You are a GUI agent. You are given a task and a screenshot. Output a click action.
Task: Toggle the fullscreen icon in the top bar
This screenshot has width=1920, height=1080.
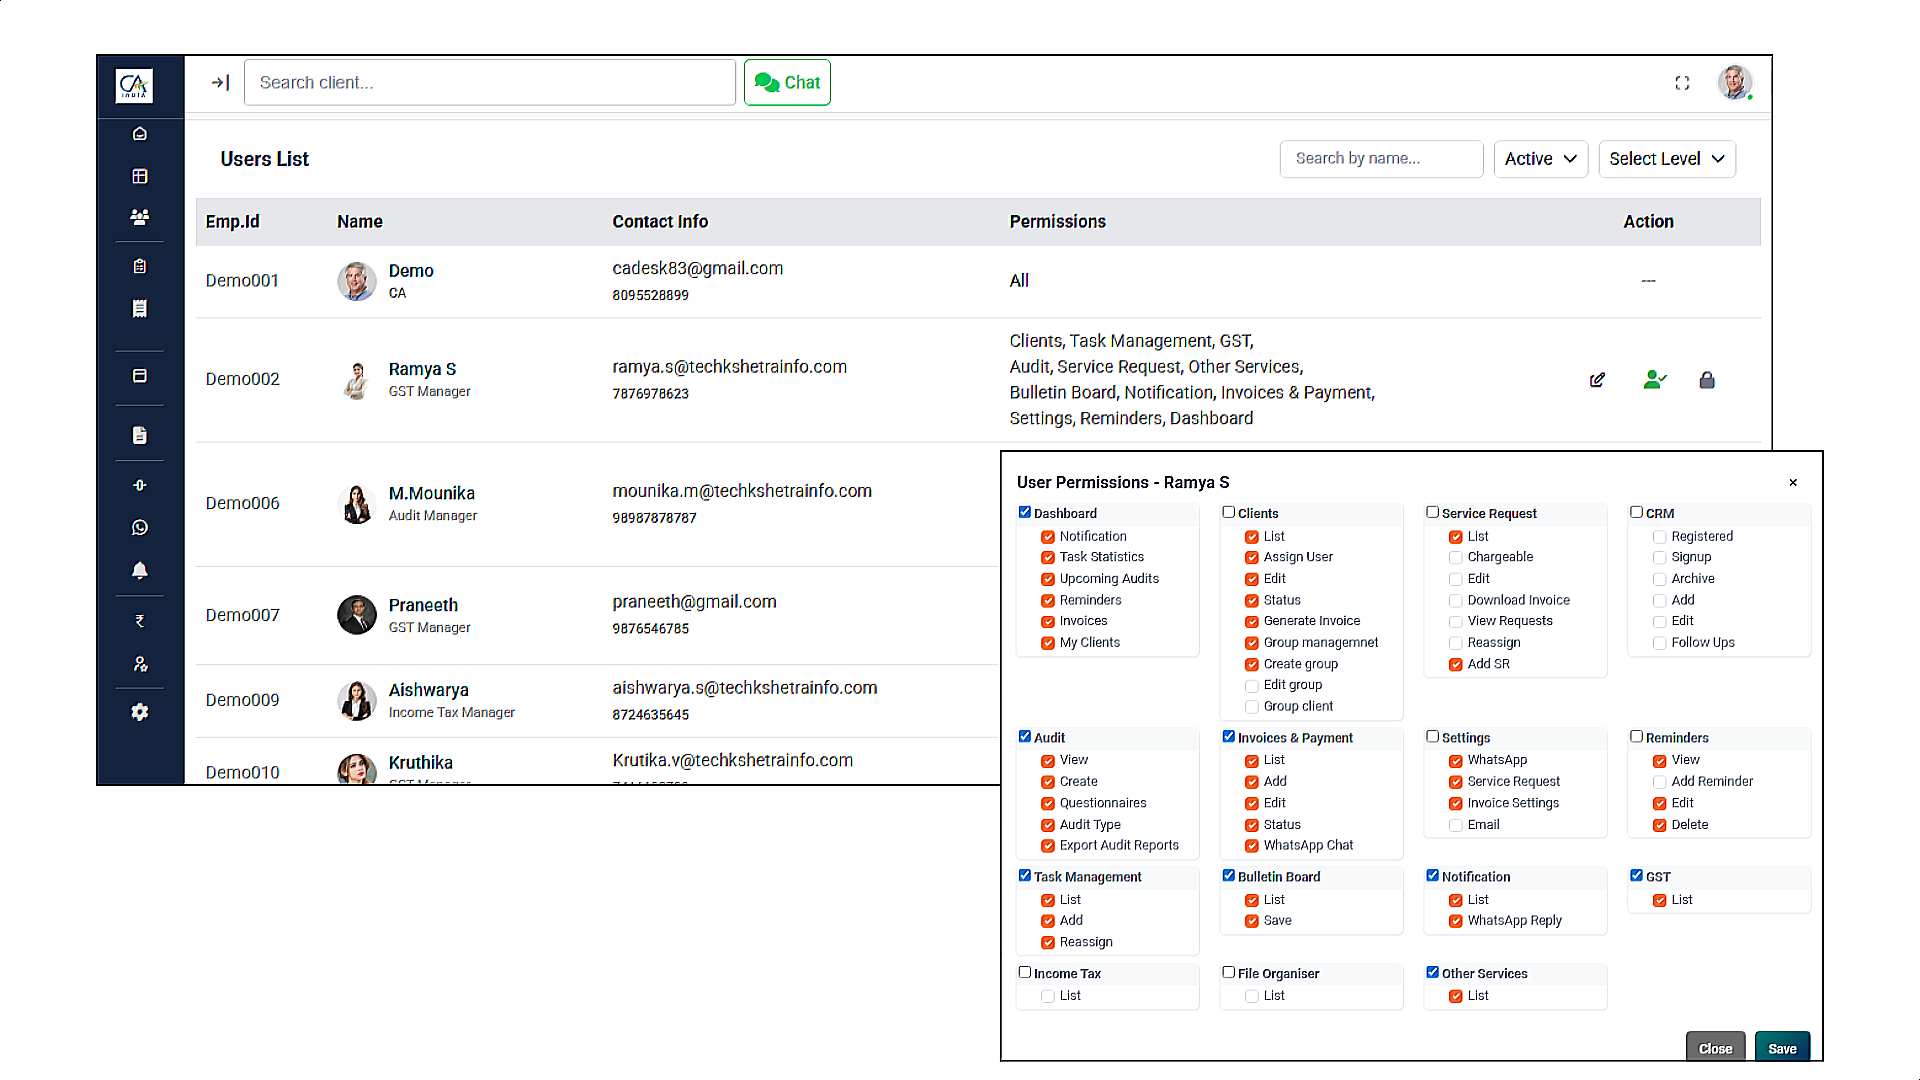(1682, 83)
